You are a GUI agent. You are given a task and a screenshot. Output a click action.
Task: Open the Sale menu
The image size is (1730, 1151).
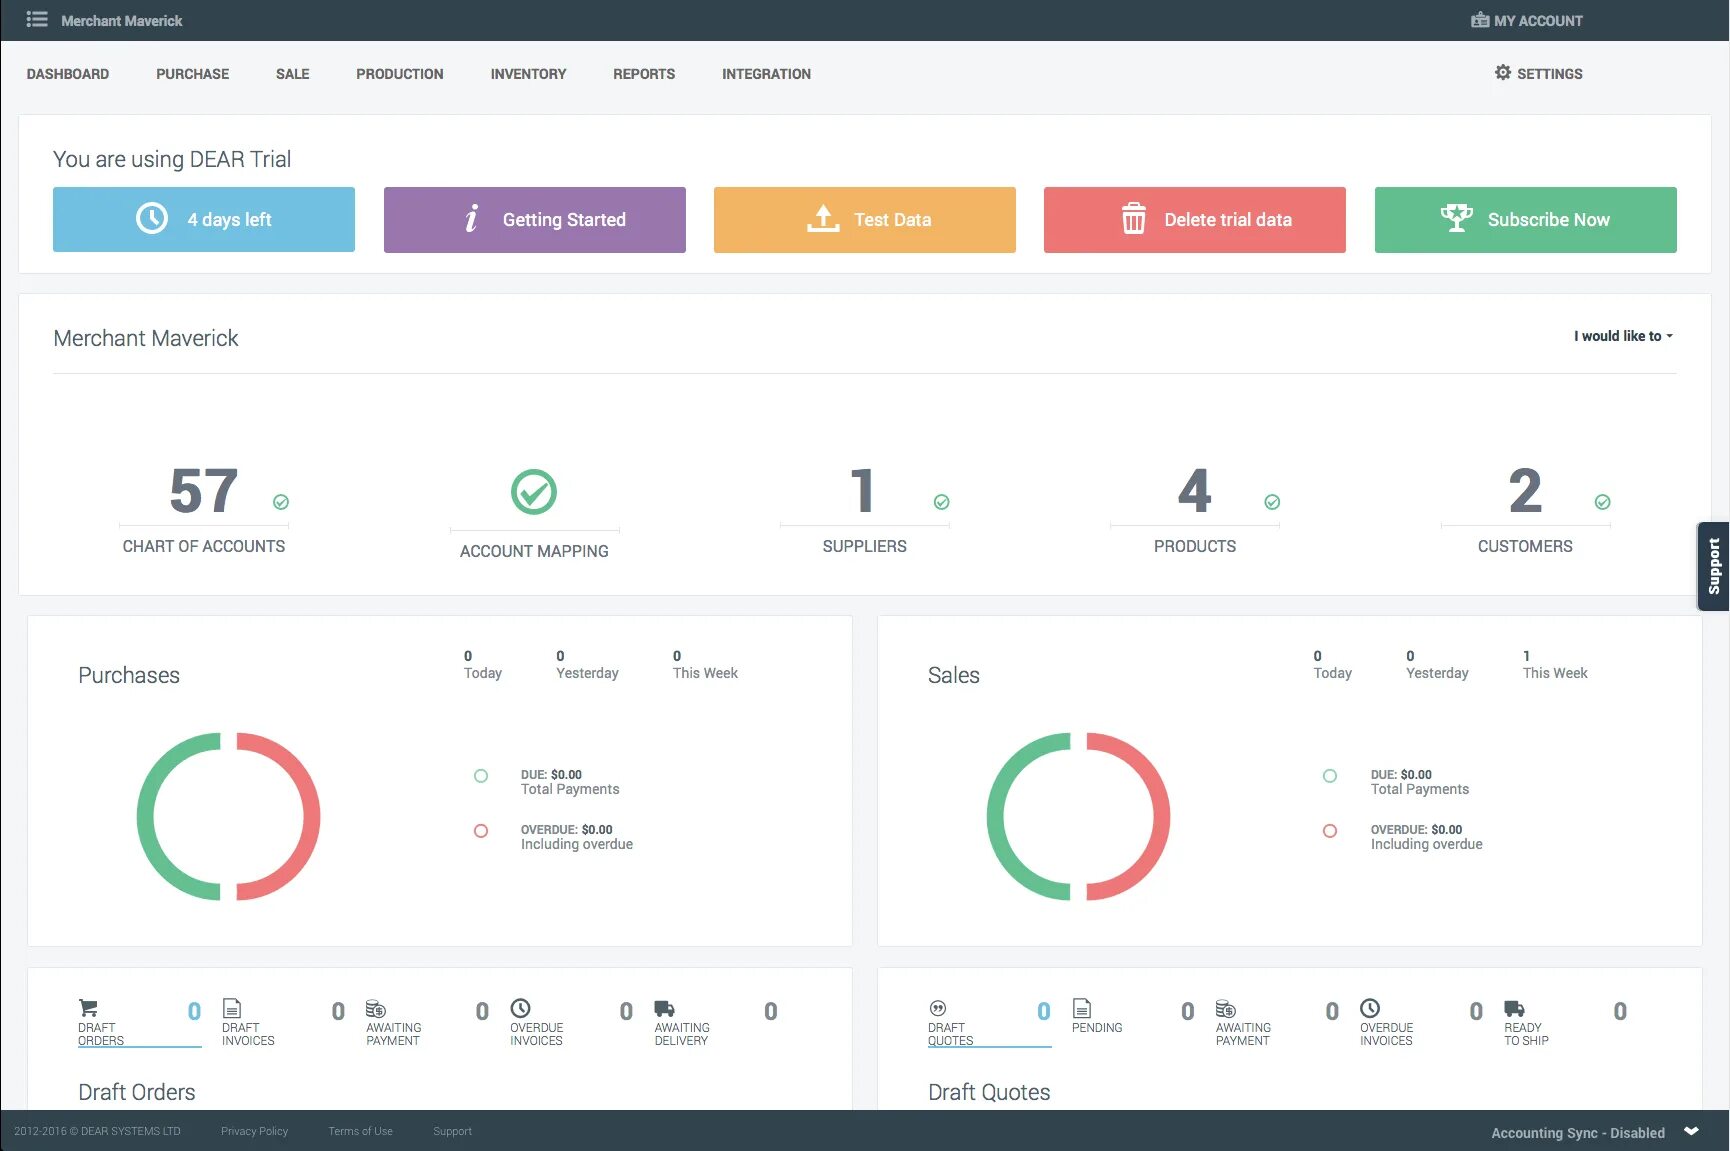click(292, 74)
